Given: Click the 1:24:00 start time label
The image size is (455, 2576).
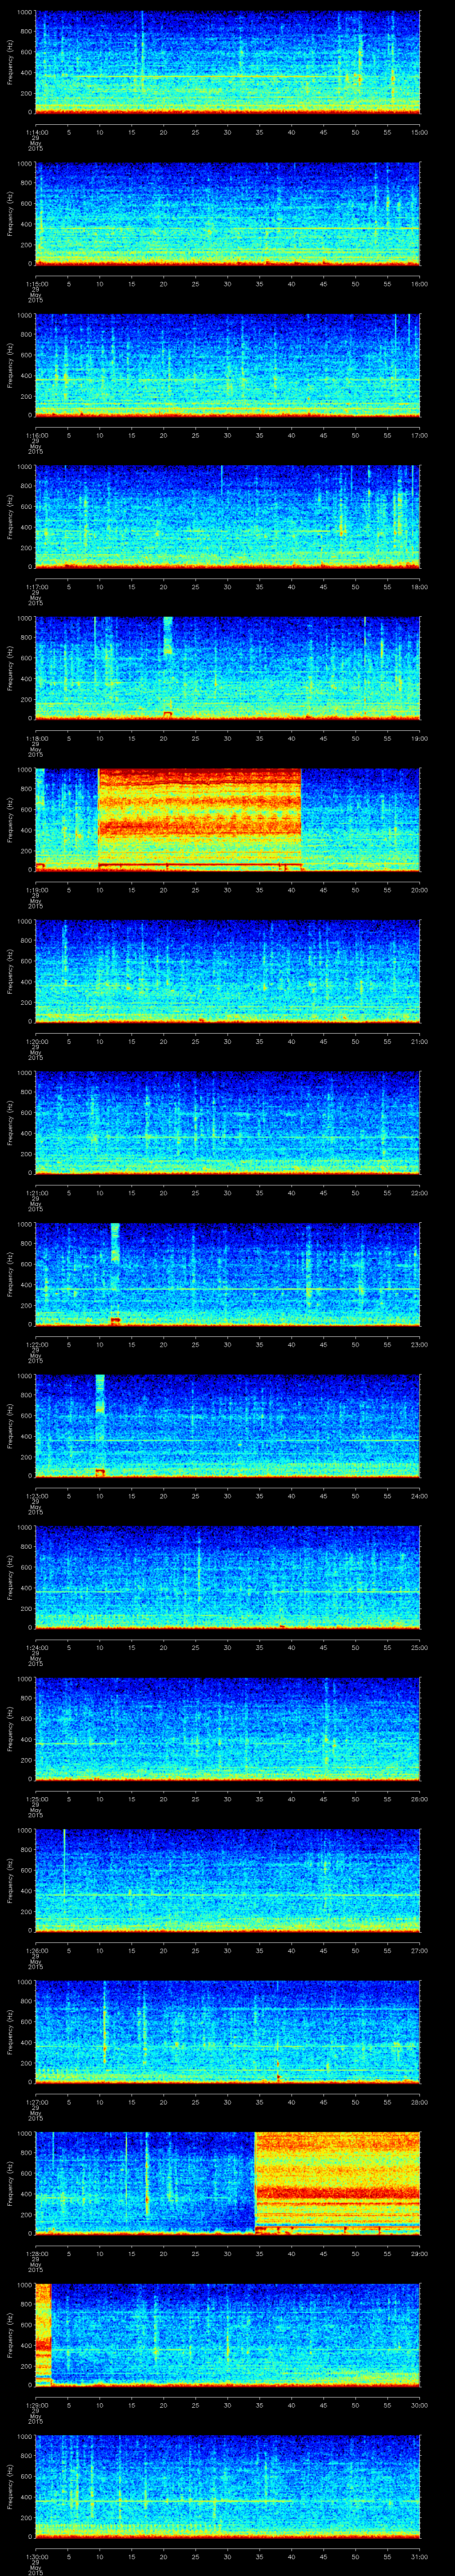Looking at the screenshot, I should [x=37, y=1647].
